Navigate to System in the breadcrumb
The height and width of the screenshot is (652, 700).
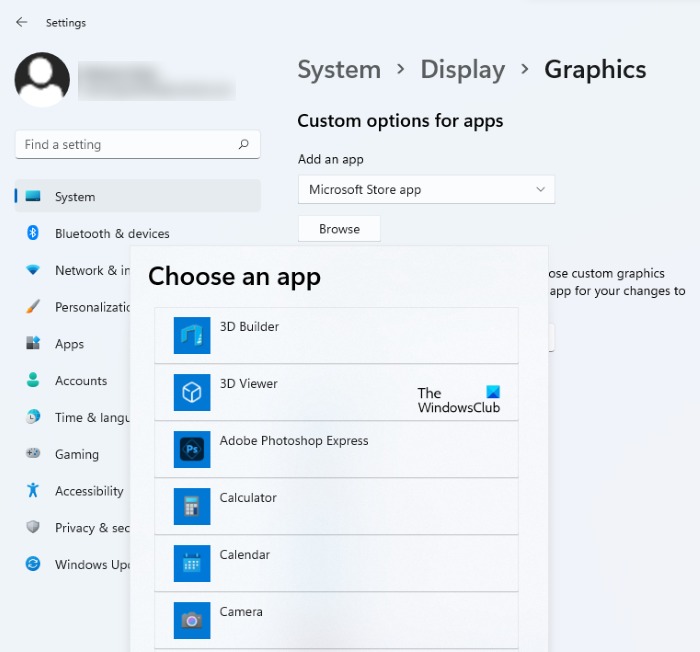339,69
